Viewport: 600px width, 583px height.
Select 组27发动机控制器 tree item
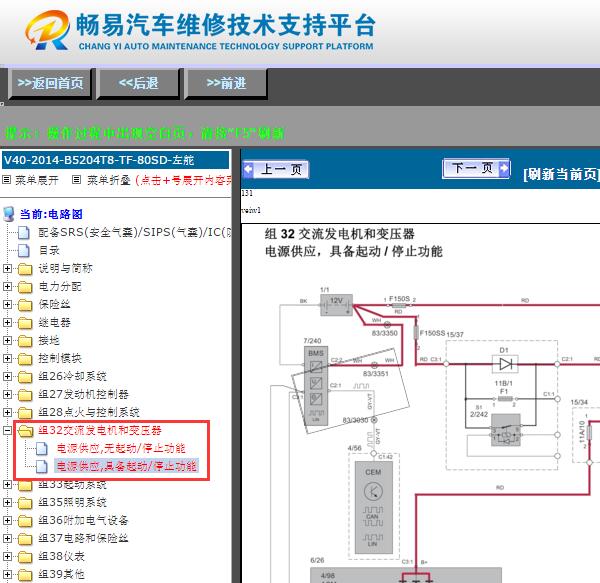click(x=83, y=394)
